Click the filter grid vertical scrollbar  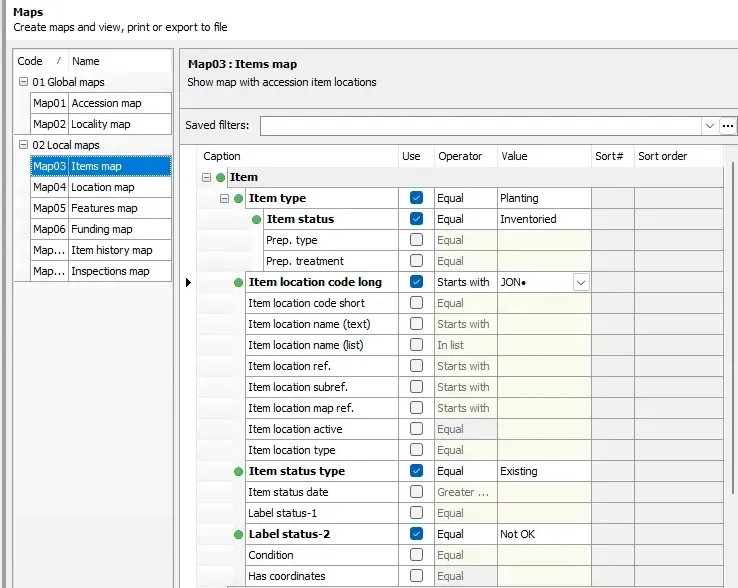pos(732,327)
